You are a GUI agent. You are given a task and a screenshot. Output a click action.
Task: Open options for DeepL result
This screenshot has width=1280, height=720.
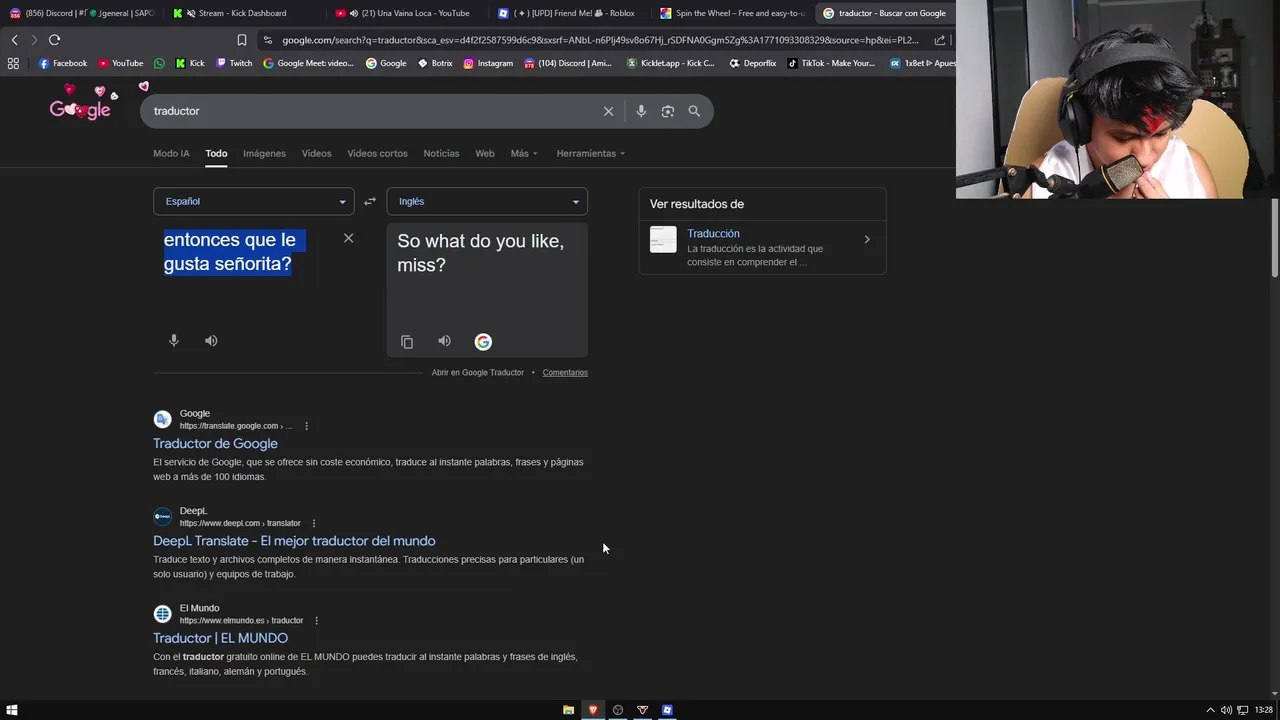(x=313, y=523)
